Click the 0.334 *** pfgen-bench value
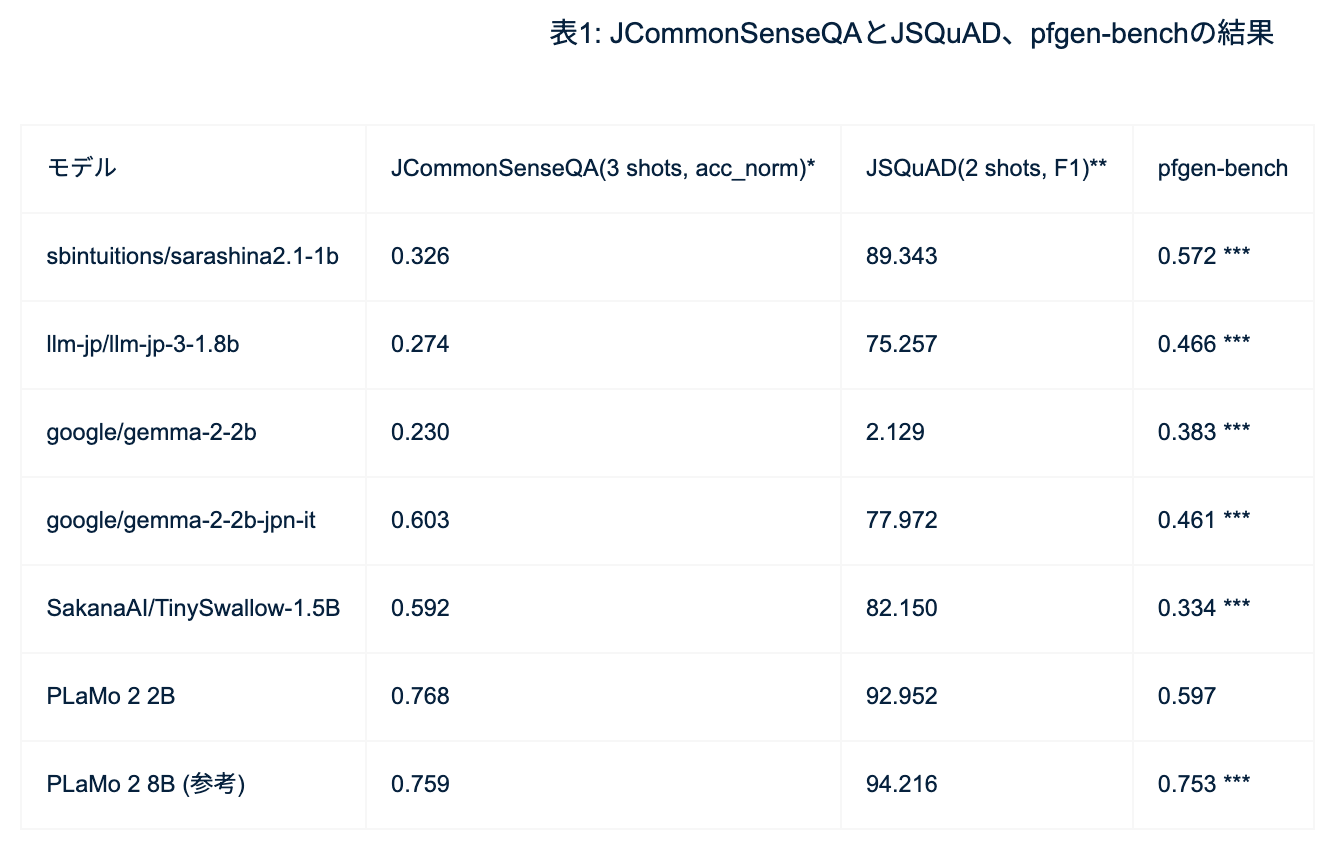The height and width of the screenshot is (848, 1340). (x=1204, y=608)
